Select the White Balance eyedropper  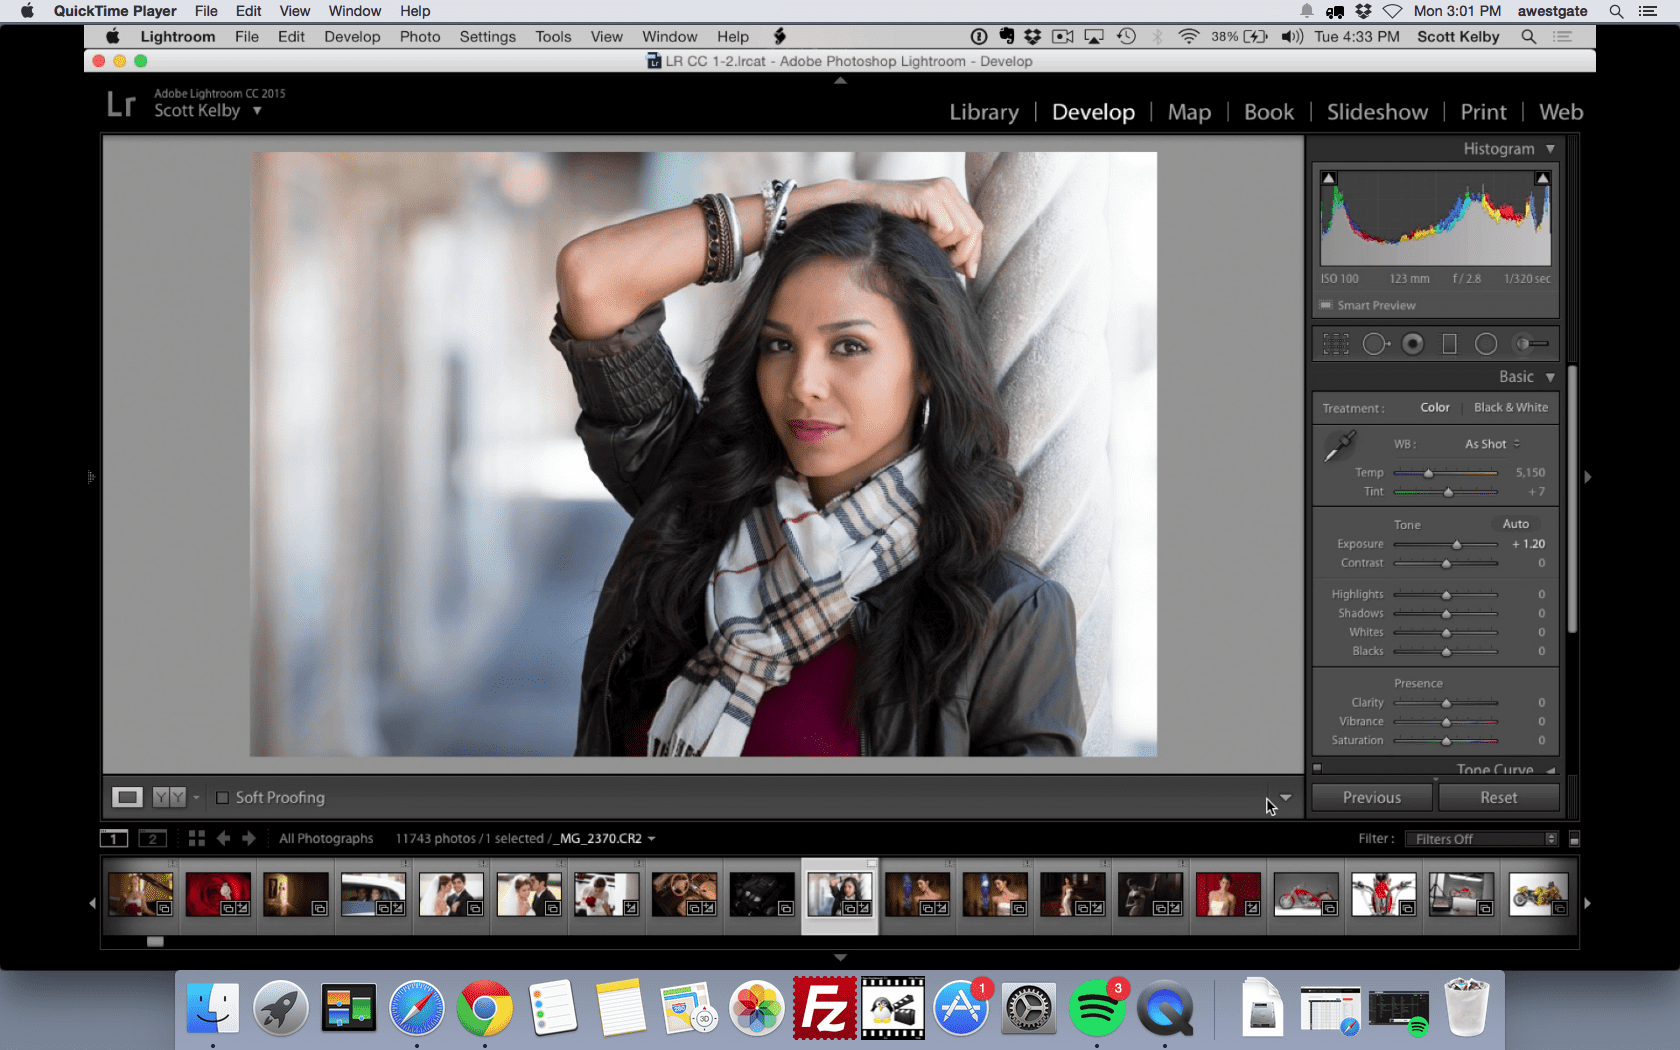pos(1339,446)
